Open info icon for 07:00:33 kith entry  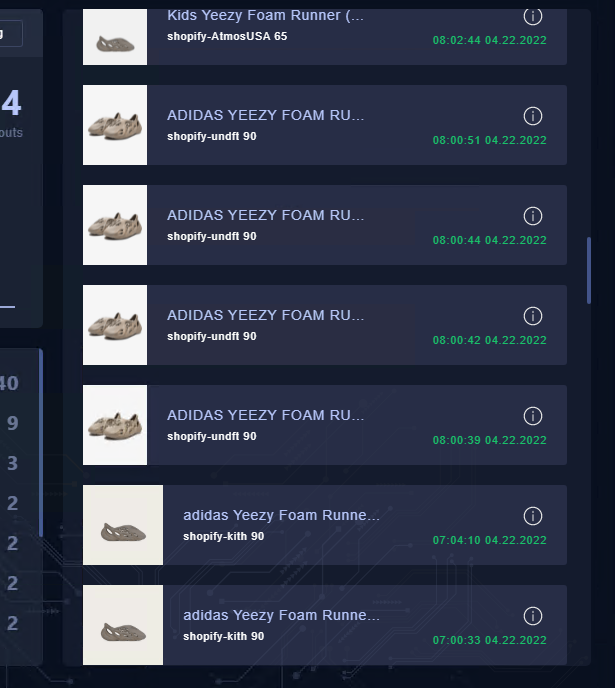point(533,616)
